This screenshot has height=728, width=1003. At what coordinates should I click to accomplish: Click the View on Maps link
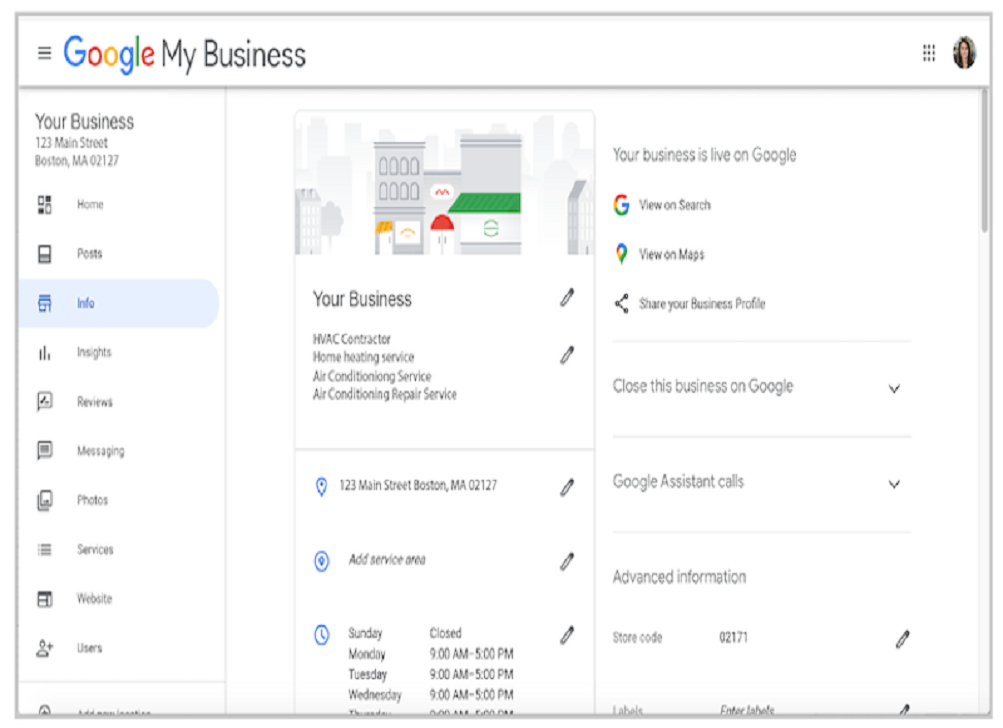[x=671, y=255]
